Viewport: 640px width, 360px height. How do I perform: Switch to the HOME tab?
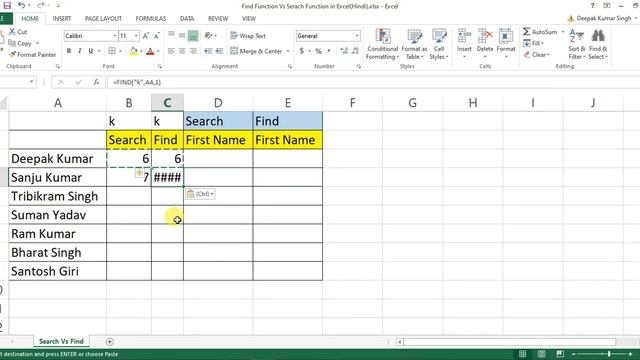click(30, 19)
